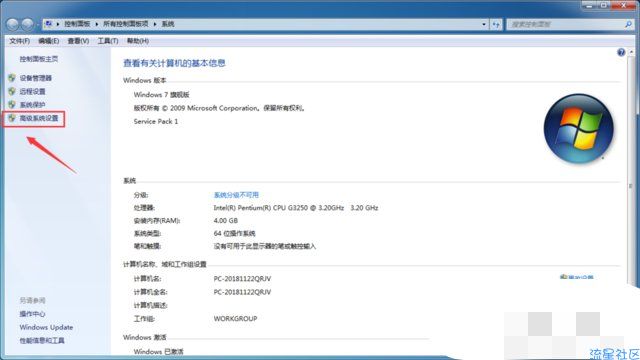640x360 pixels.
Task: Click the change settings shield icon near computer name
Action: coord(563,277)
